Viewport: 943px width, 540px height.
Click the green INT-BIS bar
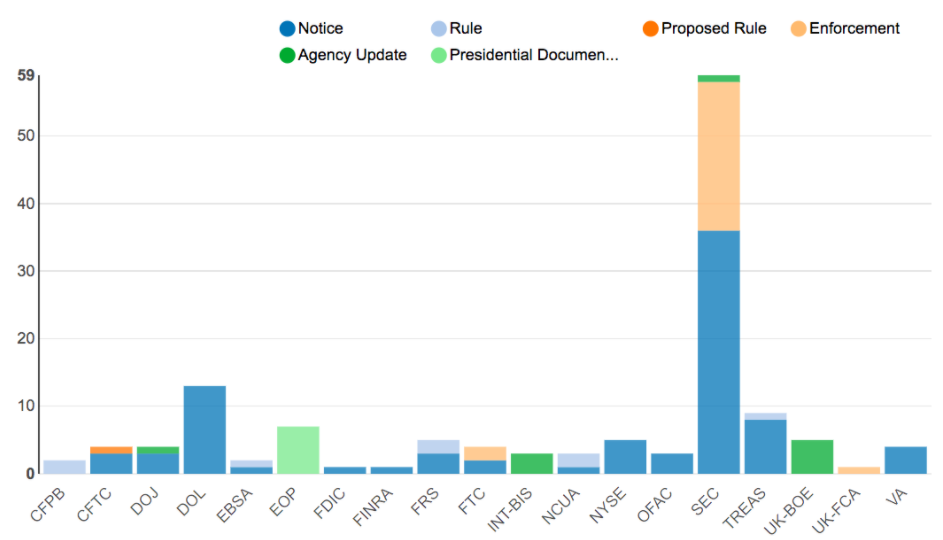(531, 464)
